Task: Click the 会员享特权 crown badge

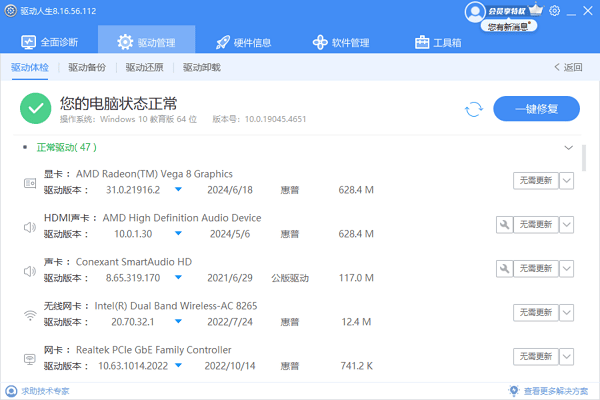Action: coord(515,10)
